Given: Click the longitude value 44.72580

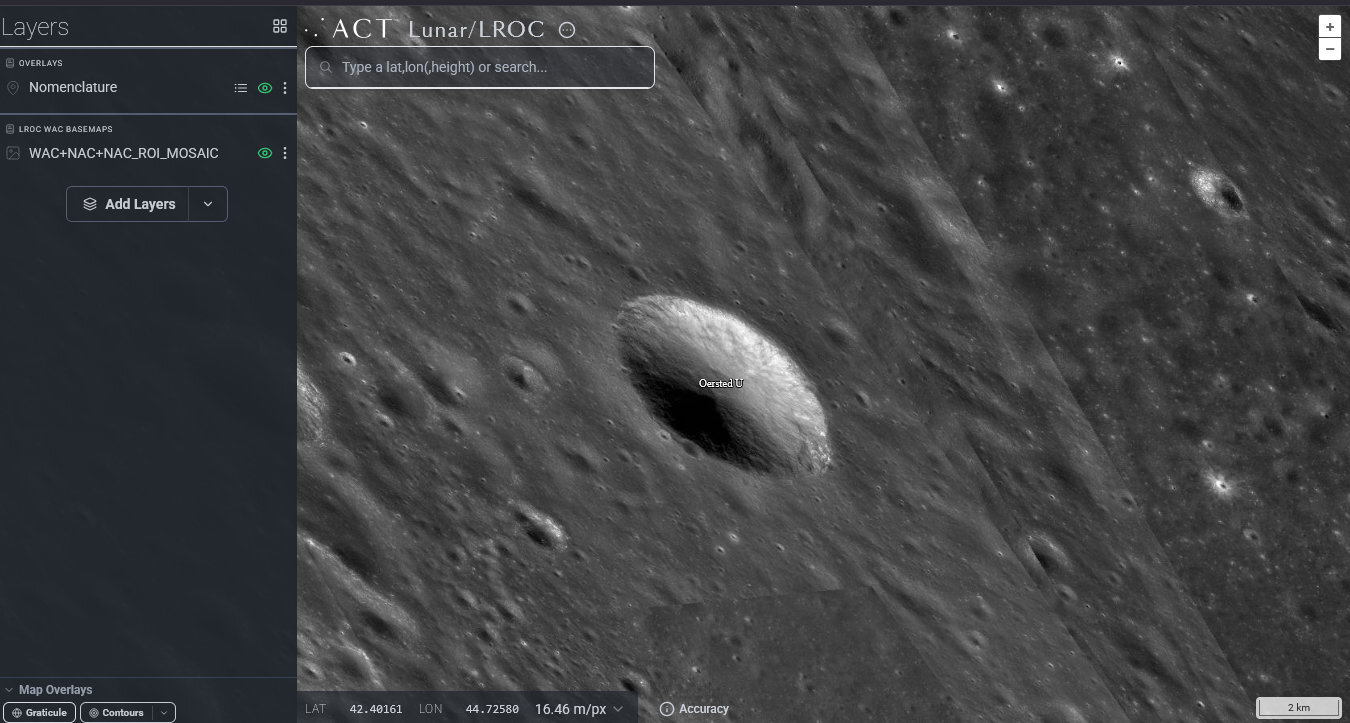Looking at the screenshot, I should click(492, 709).
